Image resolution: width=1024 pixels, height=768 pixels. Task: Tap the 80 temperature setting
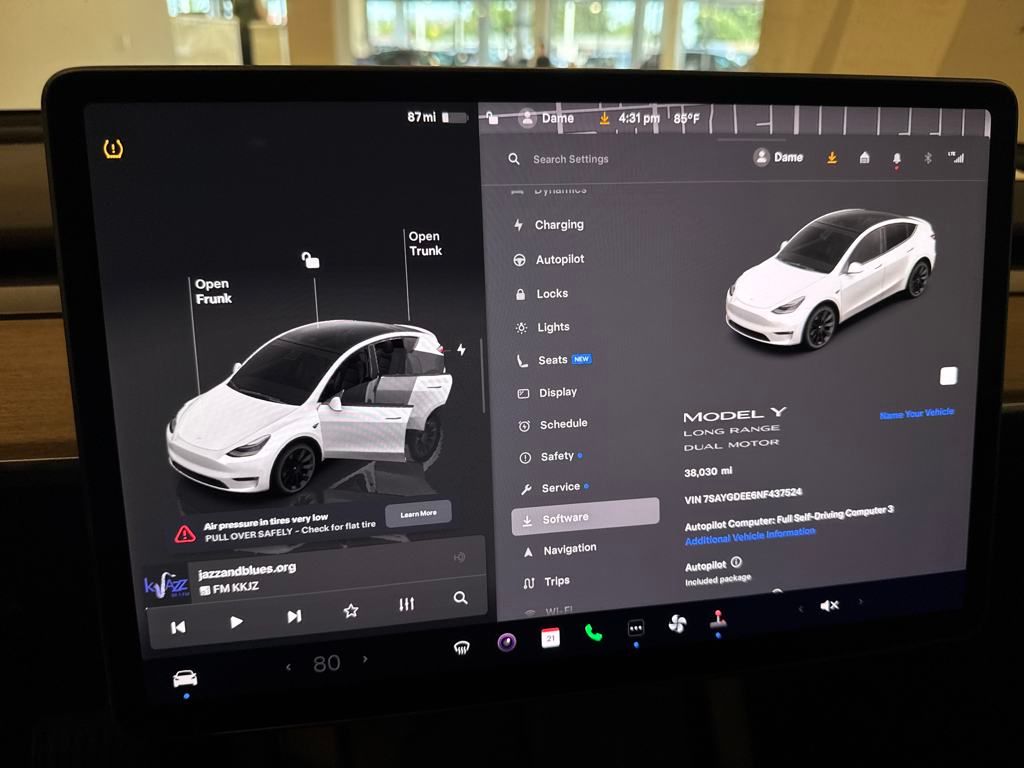pyautogui.click(x=327, y=664)
